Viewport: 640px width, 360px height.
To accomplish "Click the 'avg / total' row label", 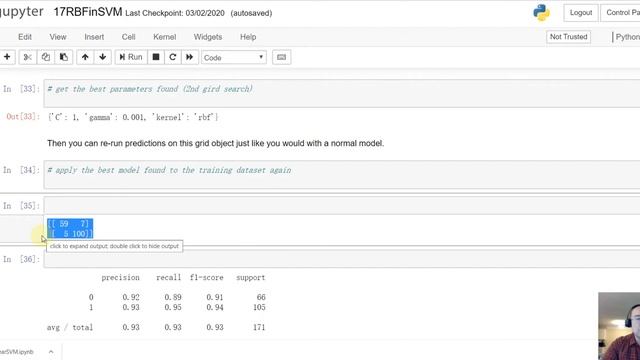I will click(x=70, y=327).
